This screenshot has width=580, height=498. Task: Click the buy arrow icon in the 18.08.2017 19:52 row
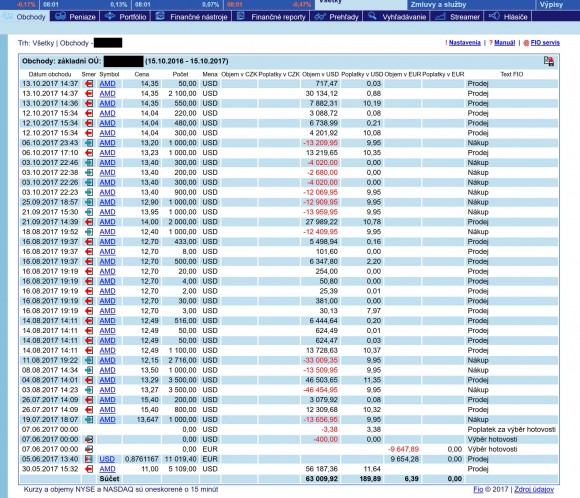(89, 232)
